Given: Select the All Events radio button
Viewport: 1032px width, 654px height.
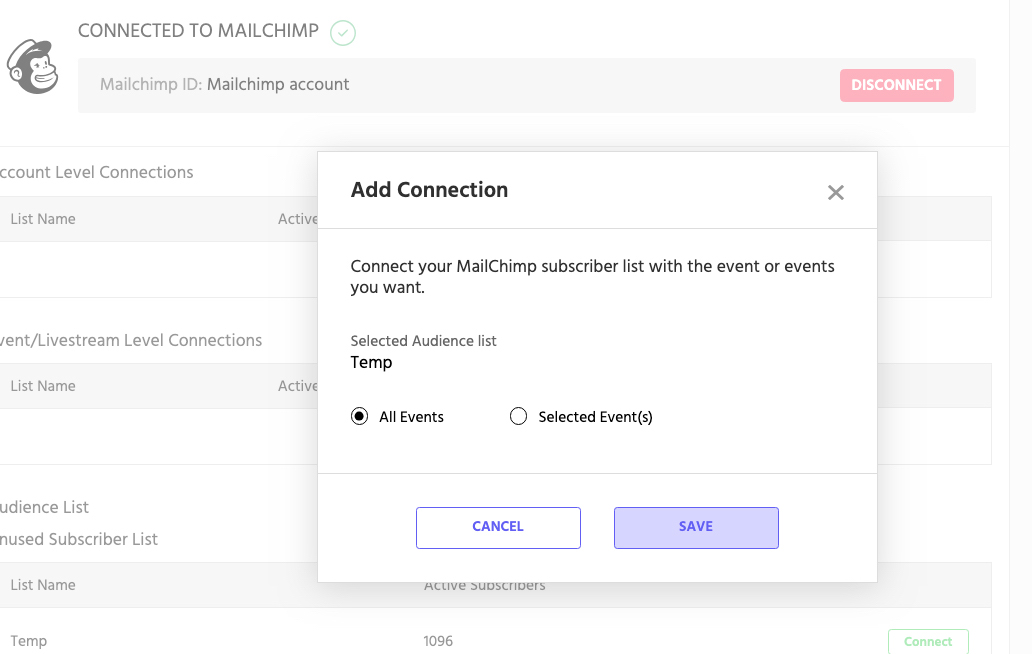Looking at the screenshot, I should tap(359, 416).
